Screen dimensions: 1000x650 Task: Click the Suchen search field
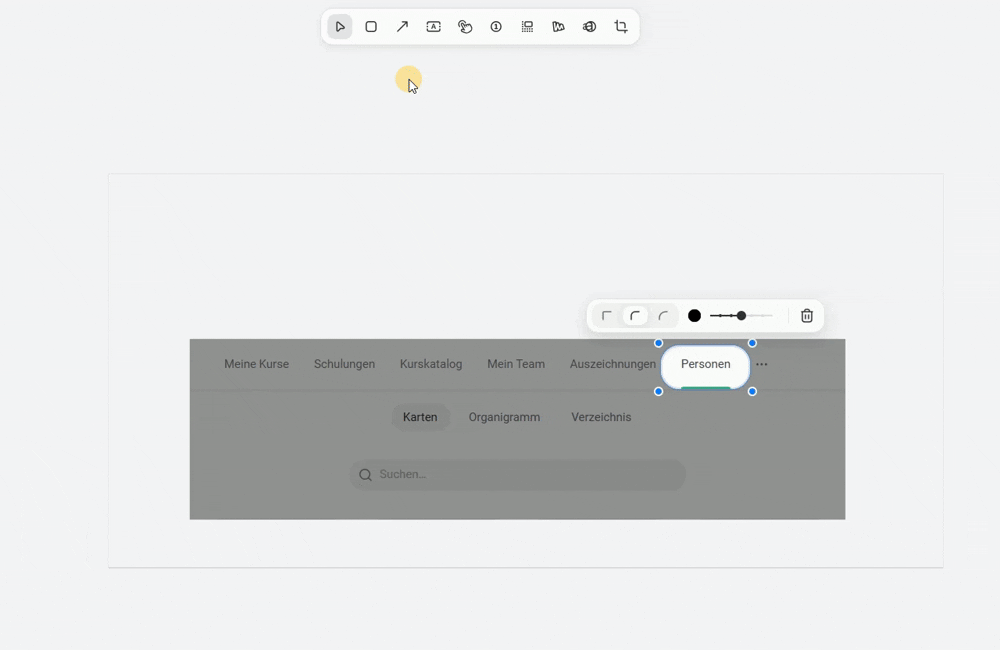pos(520,475)
